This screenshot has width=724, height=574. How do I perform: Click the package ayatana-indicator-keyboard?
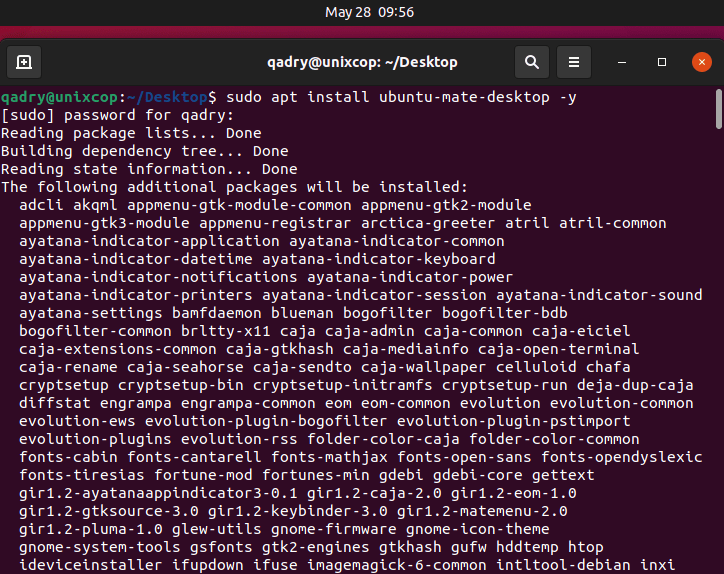(379, 260)
